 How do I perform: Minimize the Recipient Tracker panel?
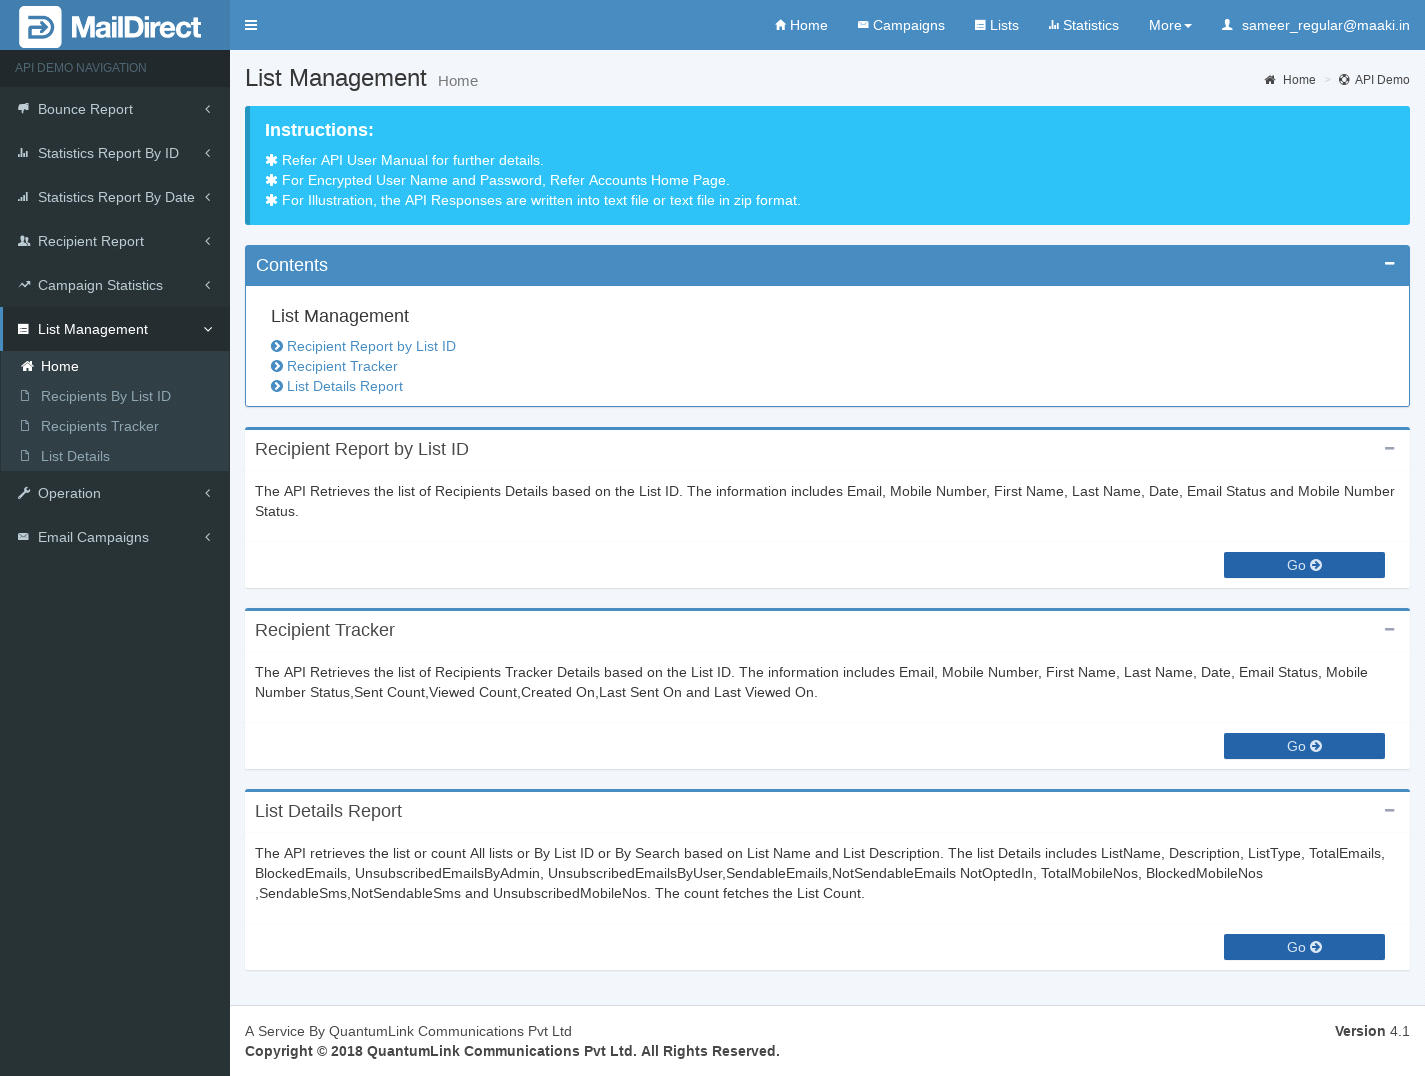1389,630
